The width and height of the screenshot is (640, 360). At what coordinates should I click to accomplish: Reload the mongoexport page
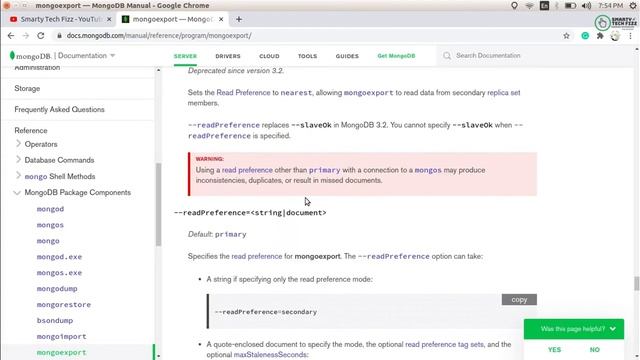click(41, 36)
